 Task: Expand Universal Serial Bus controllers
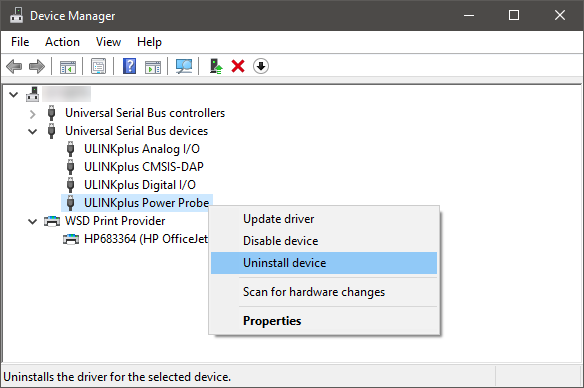click(x=33, y=114)
